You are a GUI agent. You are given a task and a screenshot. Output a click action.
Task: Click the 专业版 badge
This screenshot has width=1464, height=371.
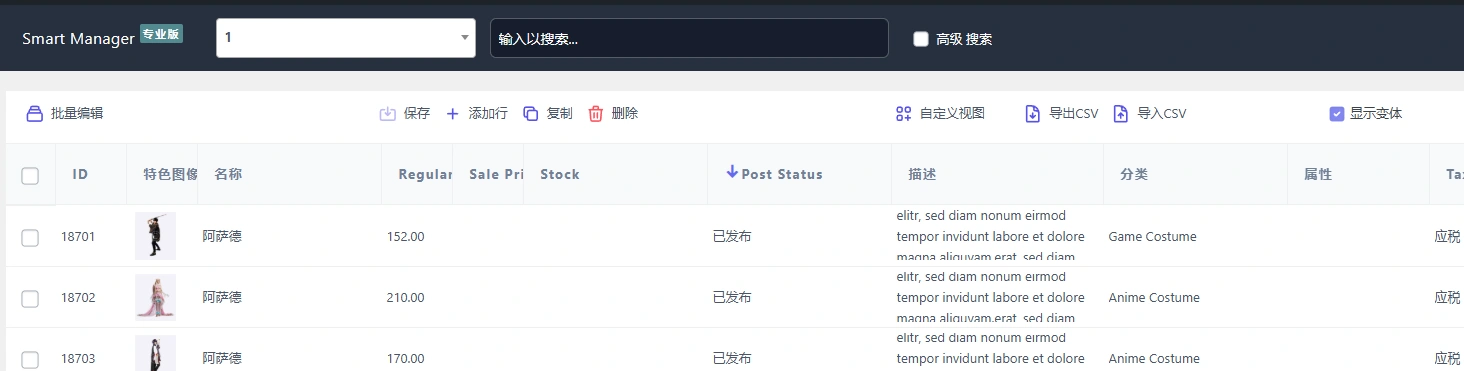[161, 34]
